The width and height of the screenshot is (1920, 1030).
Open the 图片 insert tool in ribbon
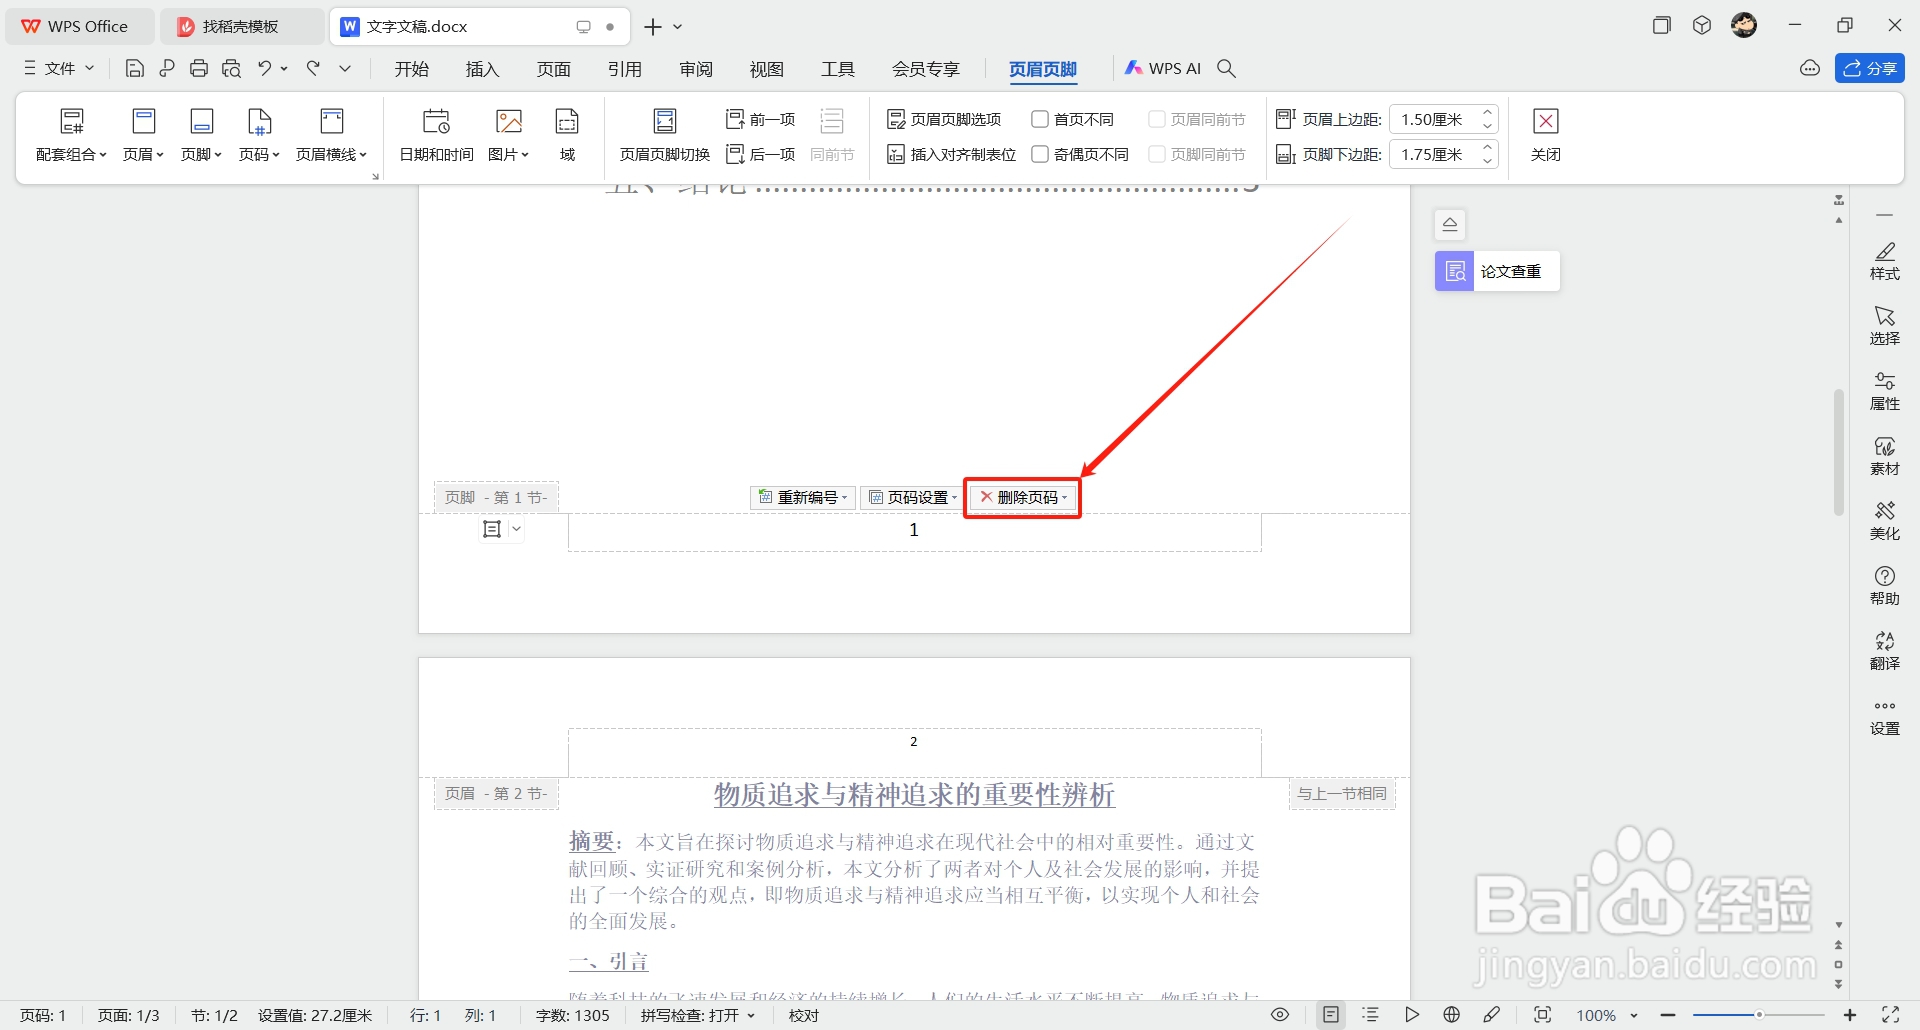[x=508, y=135]
